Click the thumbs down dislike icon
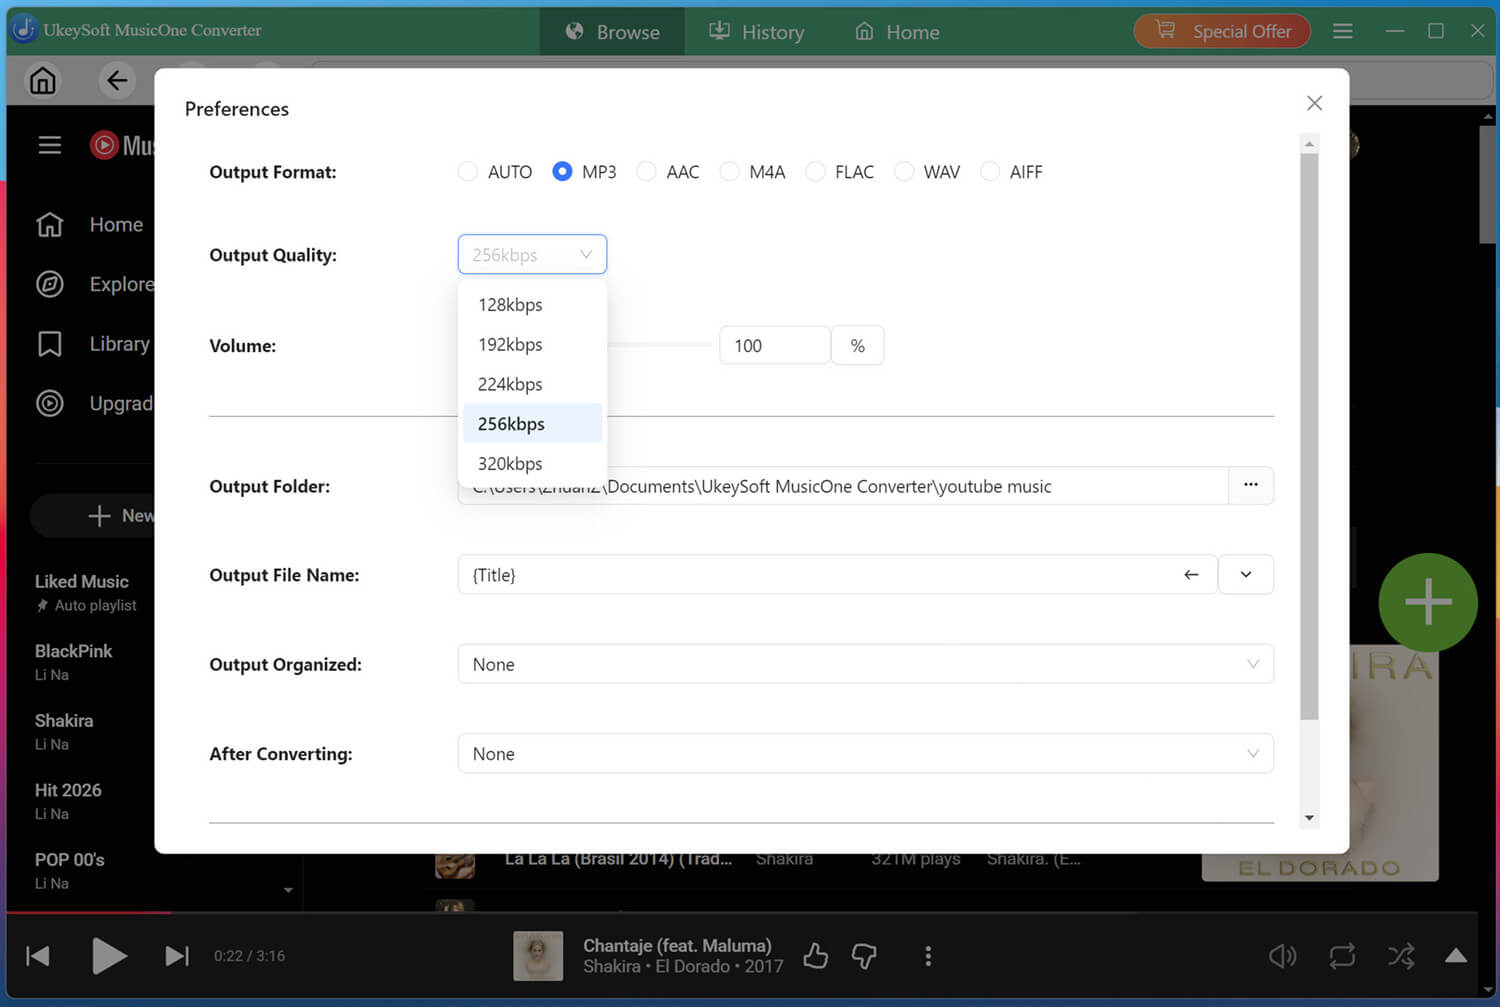Screen dimensions: 1500x1007 pos(864,956)
